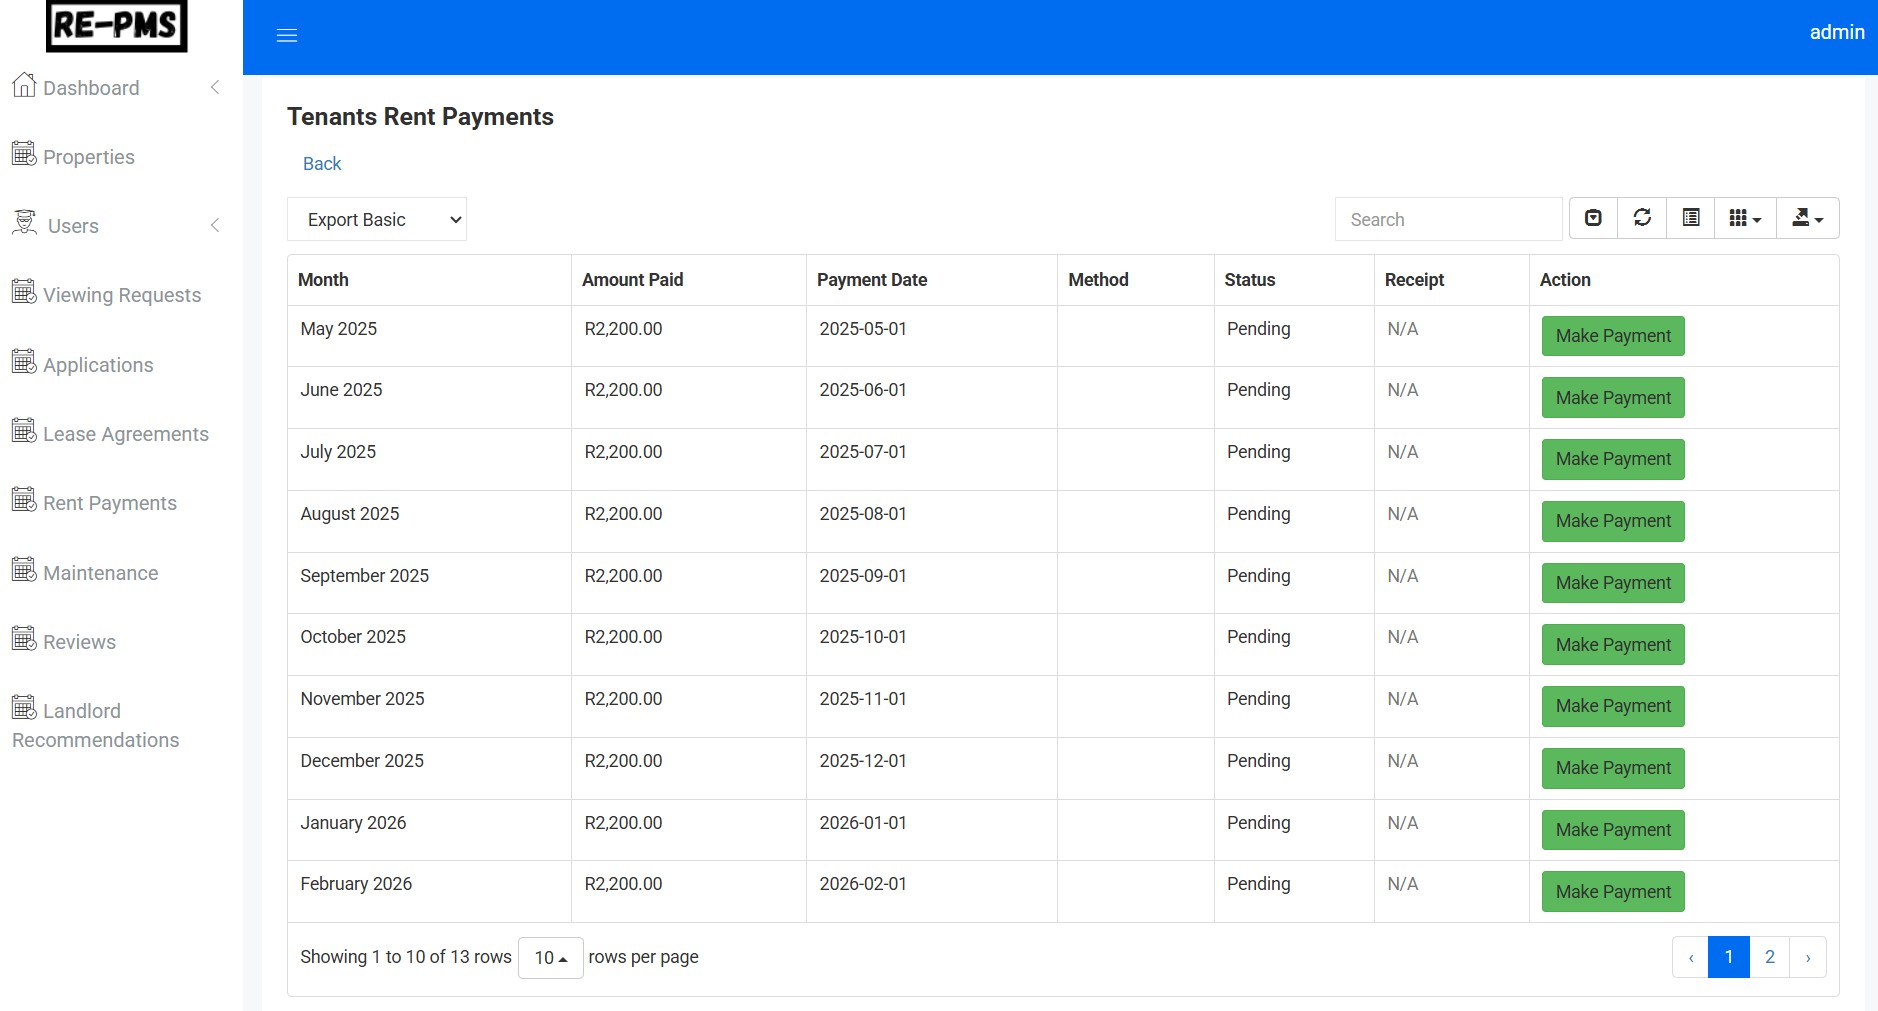Open the columns visibility dropdown
The image size is (1878, 1011).
pyautogui.click(x=1745, y=217)
